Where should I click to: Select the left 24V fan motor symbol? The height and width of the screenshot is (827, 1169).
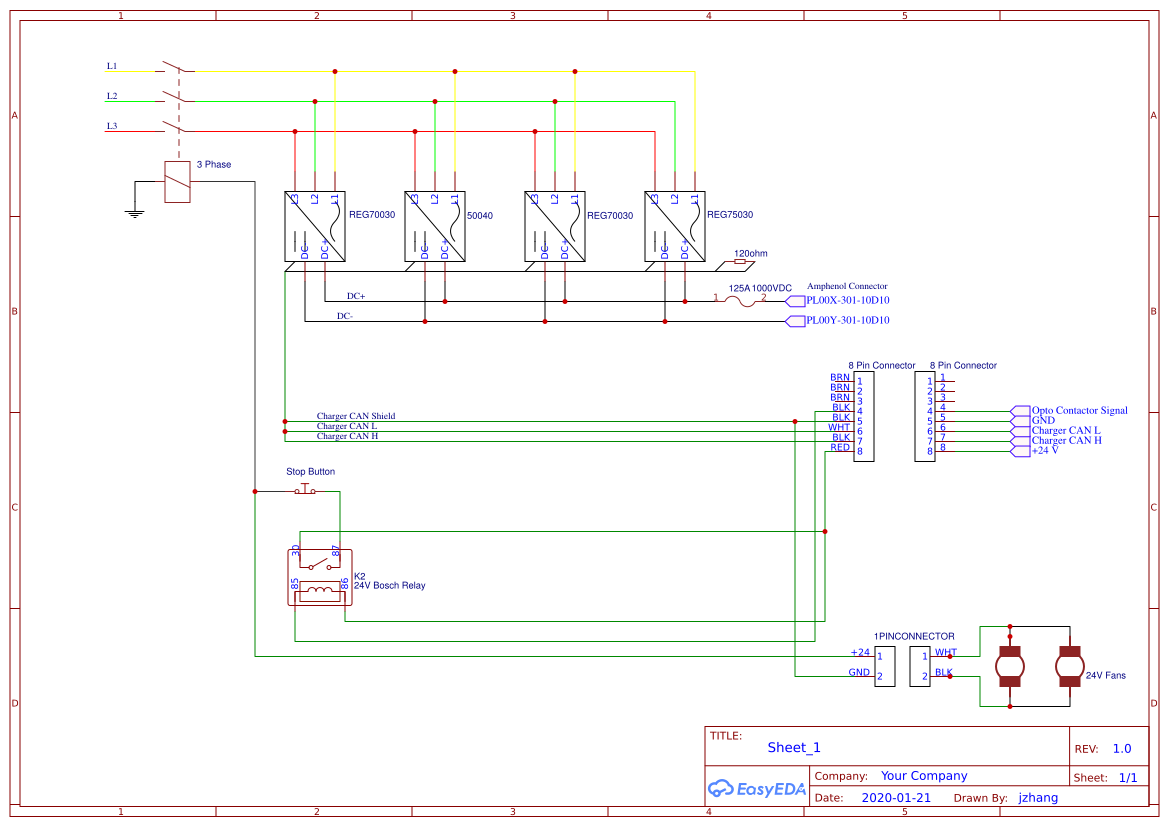point(1010,665)
